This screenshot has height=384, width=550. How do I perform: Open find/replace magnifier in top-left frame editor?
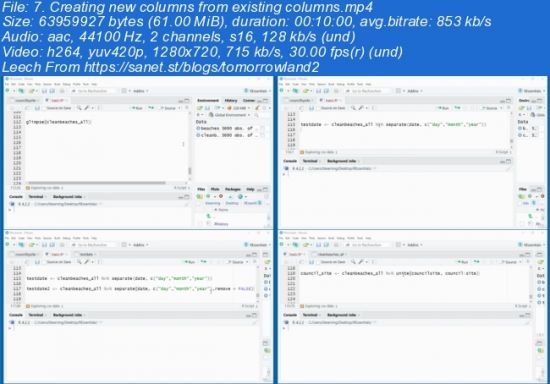80,108
